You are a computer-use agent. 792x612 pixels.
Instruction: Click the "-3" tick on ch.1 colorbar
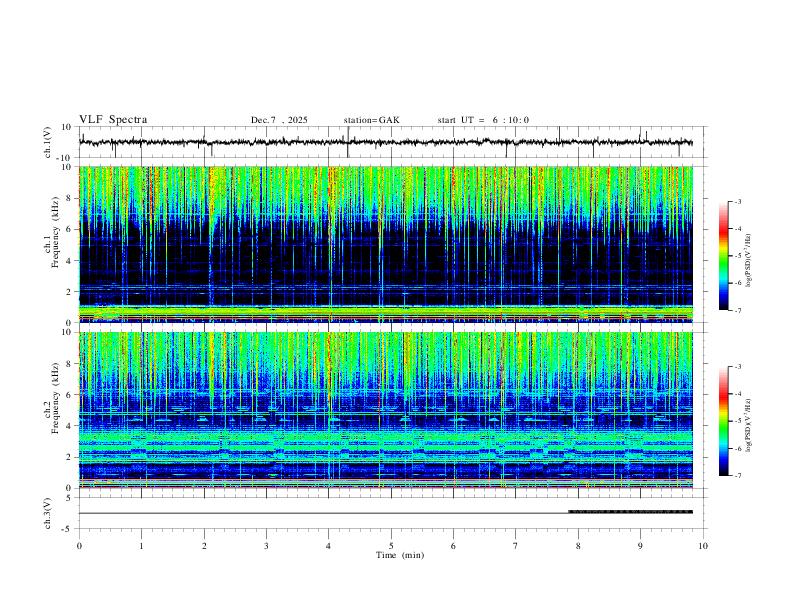tap(737, 201)
